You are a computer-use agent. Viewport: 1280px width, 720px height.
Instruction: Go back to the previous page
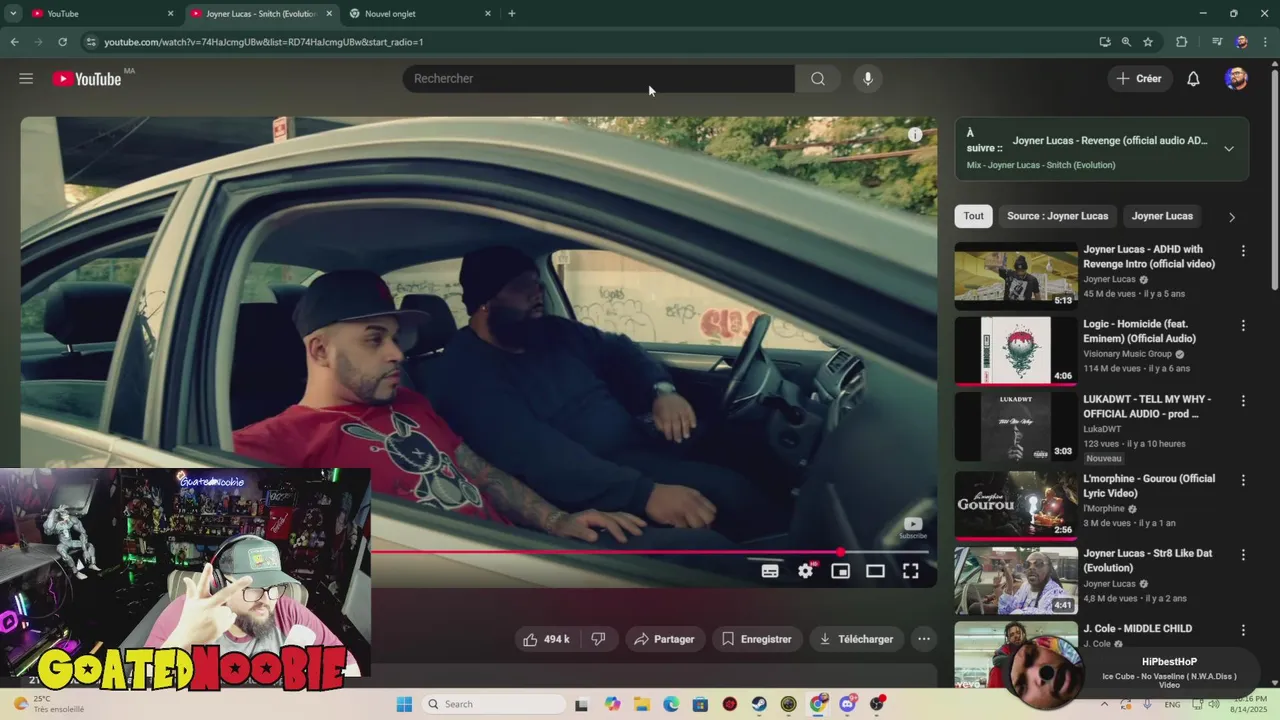[14, 42]
